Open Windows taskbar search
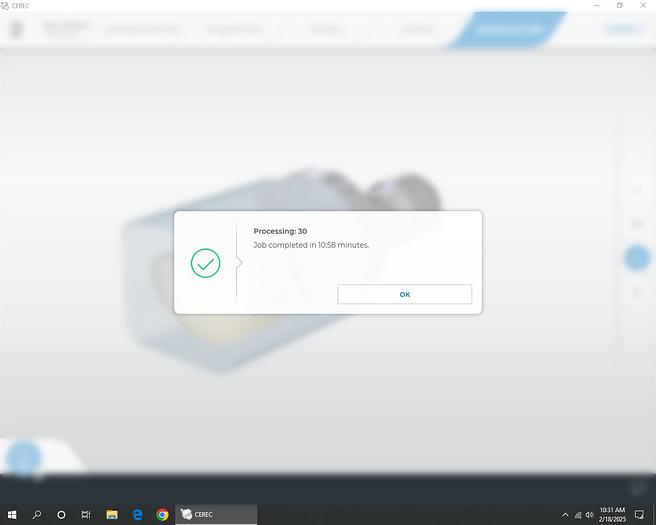The width and height of the screenshot is (656, 525). click(37, 514)
